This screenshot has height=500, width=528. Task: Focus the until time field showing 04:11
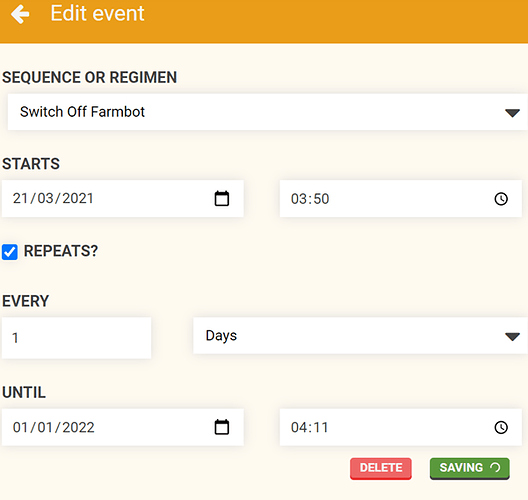click(401, 427)
